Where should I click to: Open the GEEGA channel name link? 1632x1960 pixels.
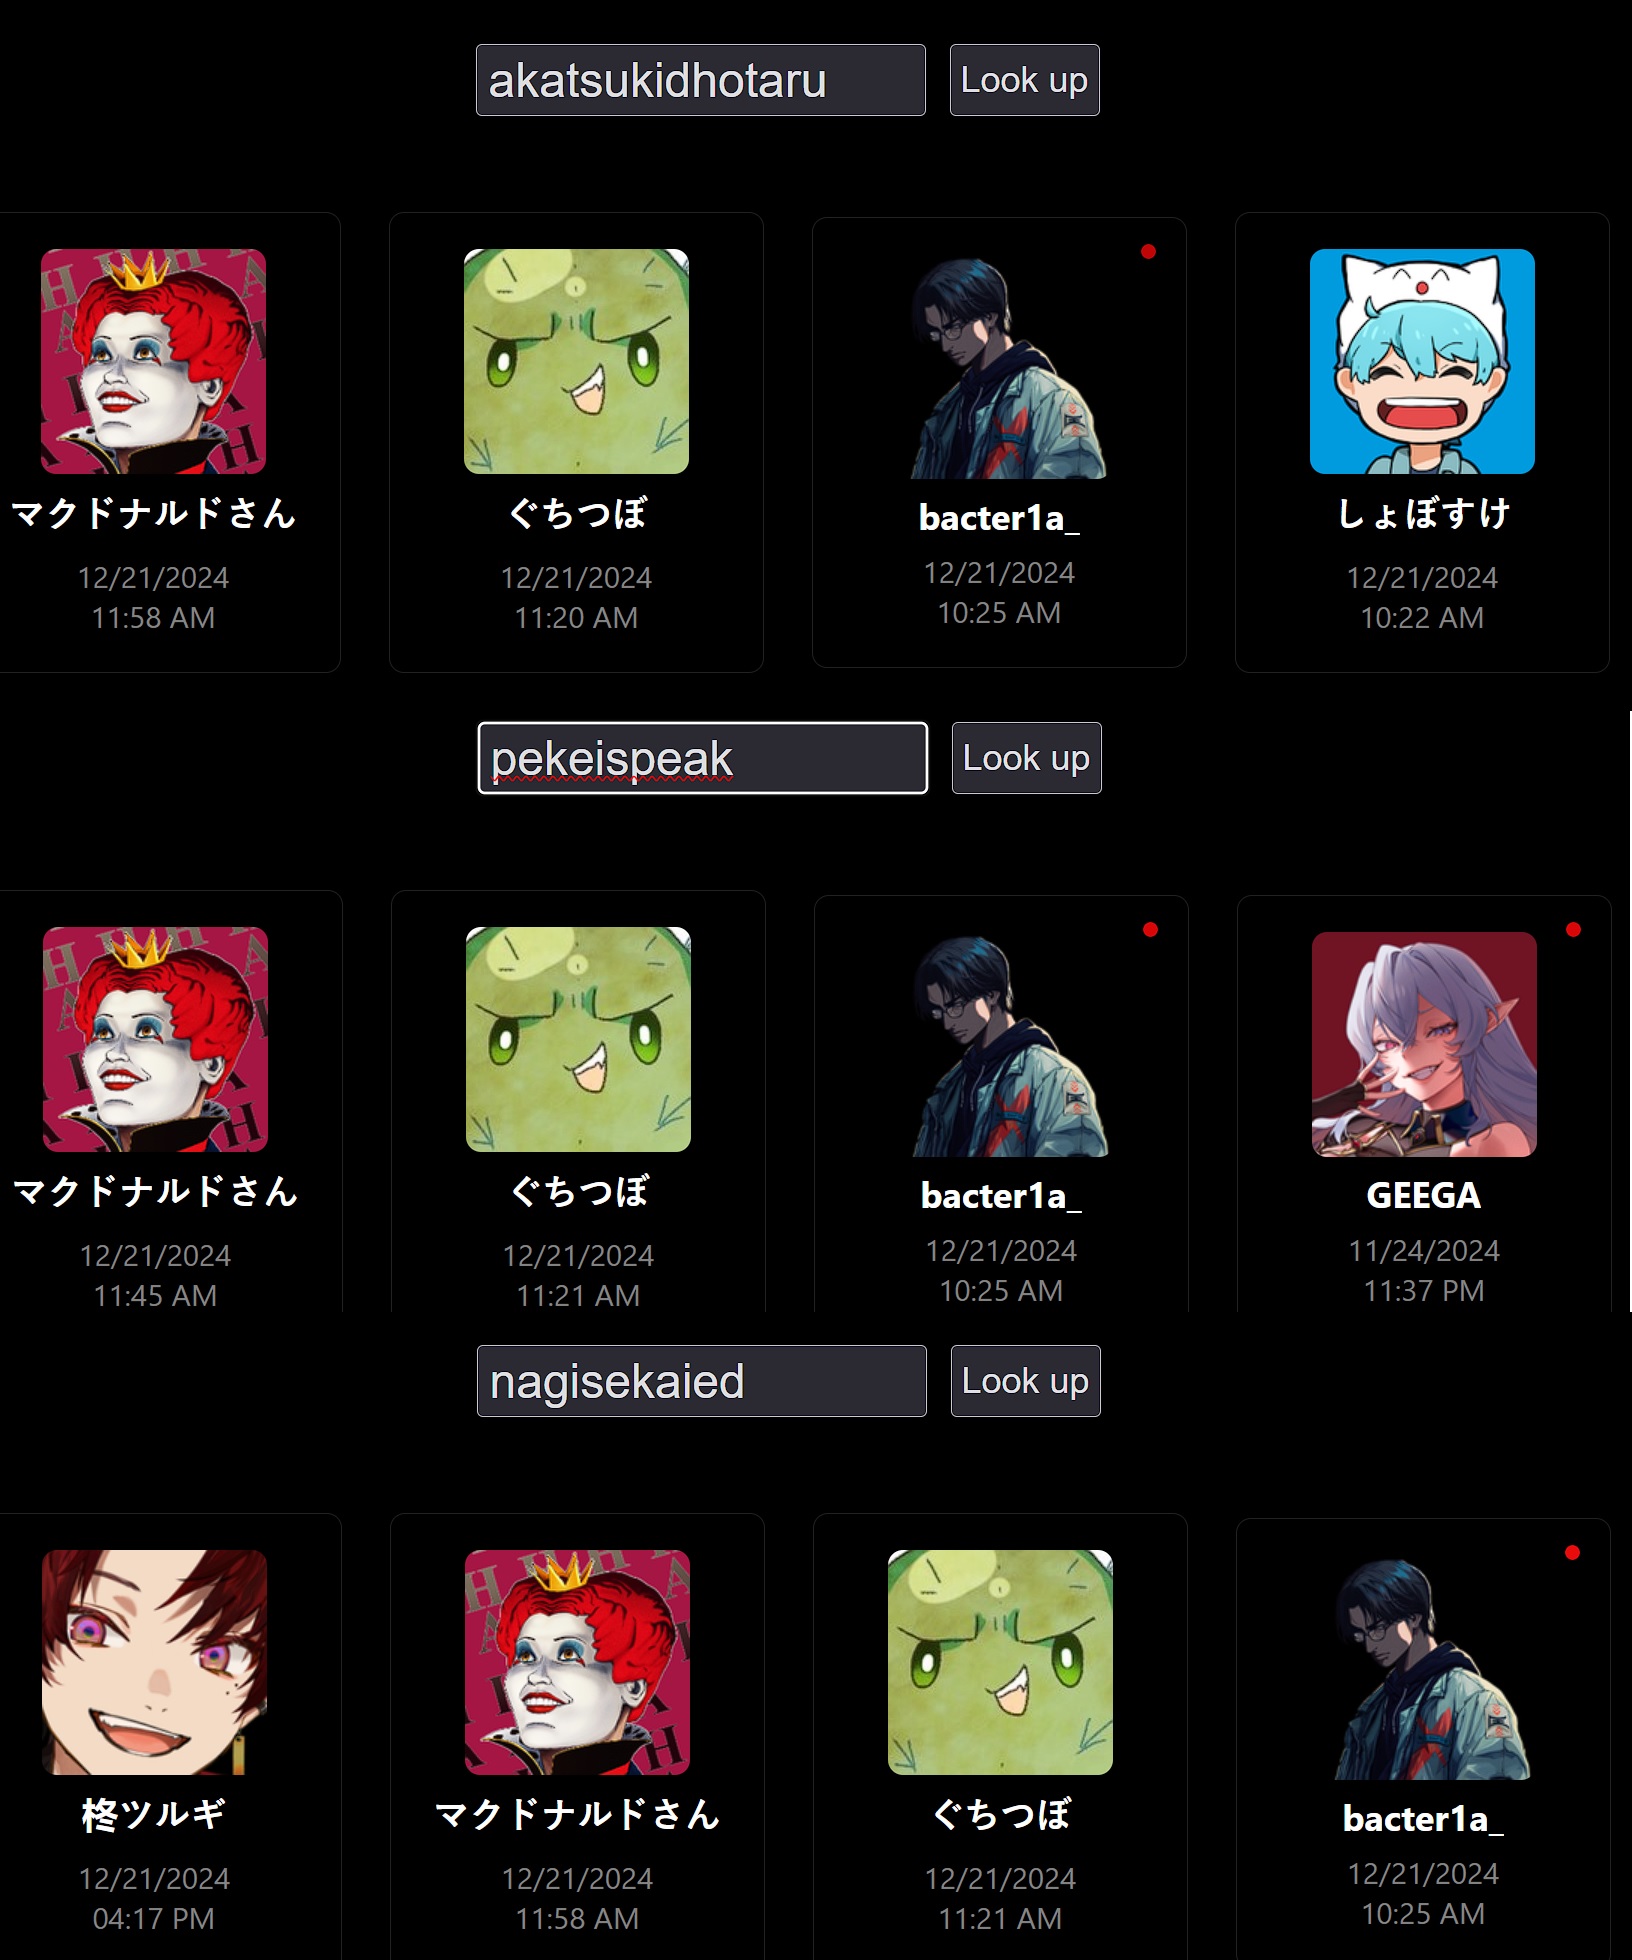pyautogui.click(x=1424, y=1195)
